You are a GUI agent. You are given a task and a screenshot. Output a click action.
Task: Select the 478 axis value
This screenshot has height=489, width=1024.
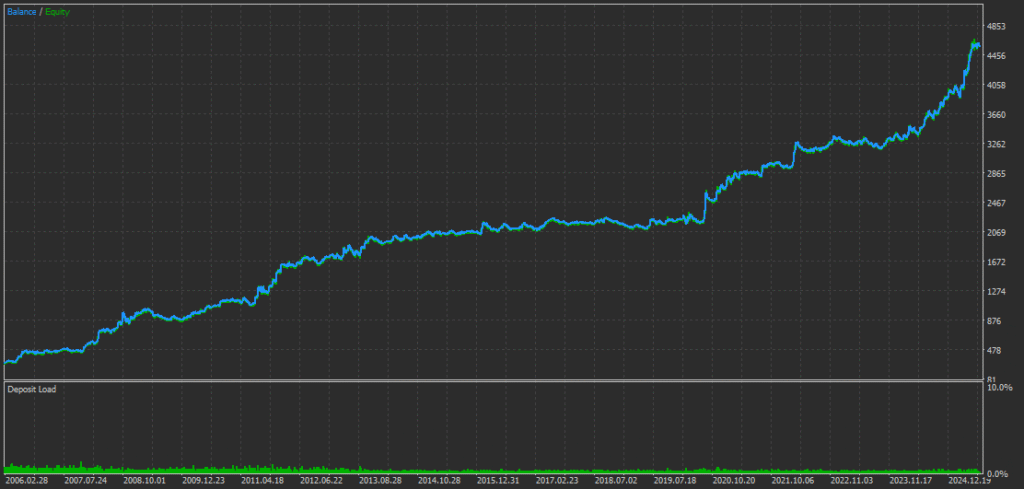[x=993, y=350]
